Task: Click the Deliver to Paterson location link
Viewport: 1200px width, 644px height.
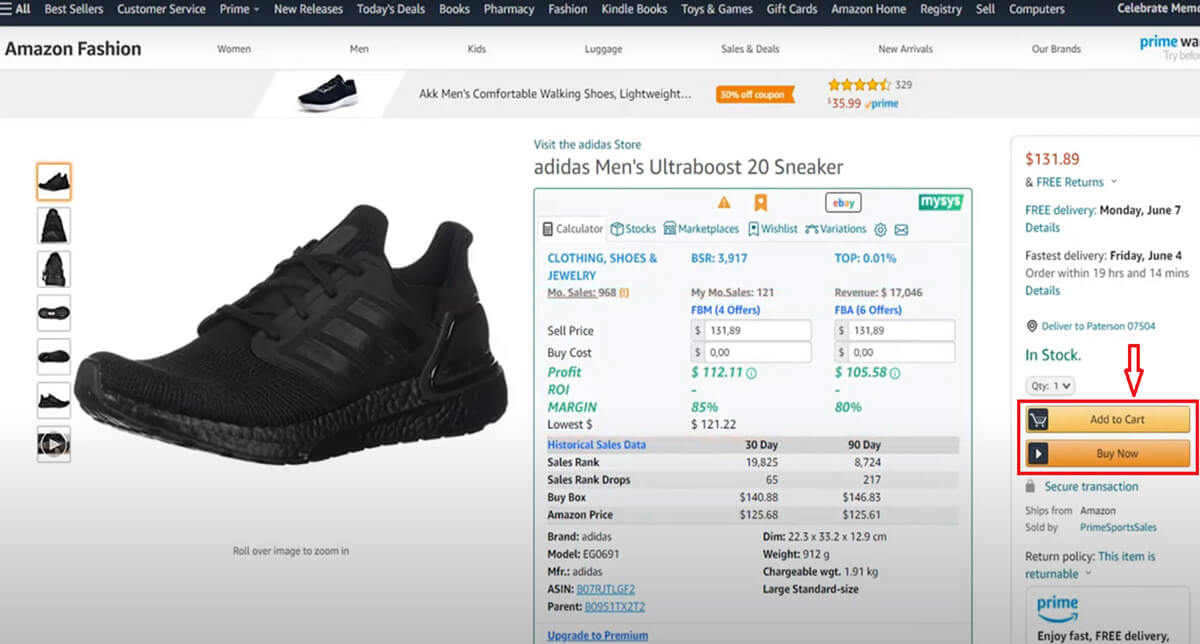Action: click(1098, 326)
